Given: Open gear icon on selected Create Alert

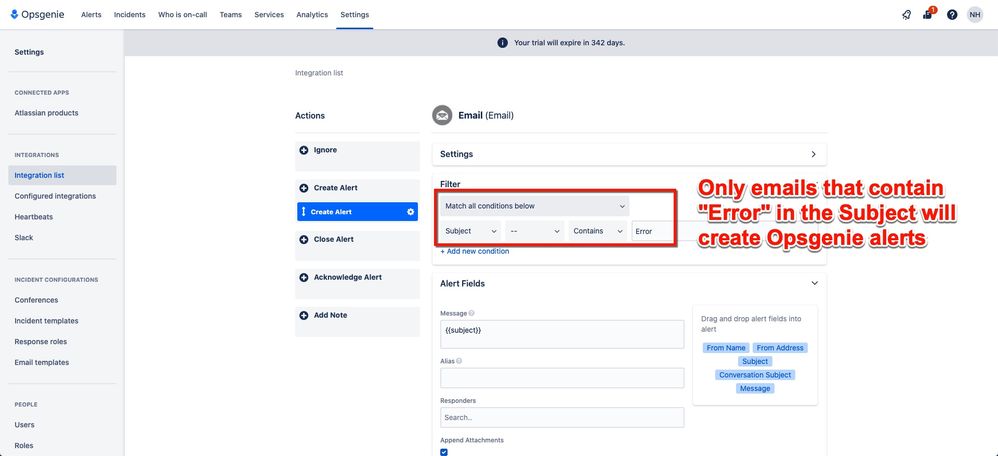Looking at the screenshot, I should tap(411, 212).
